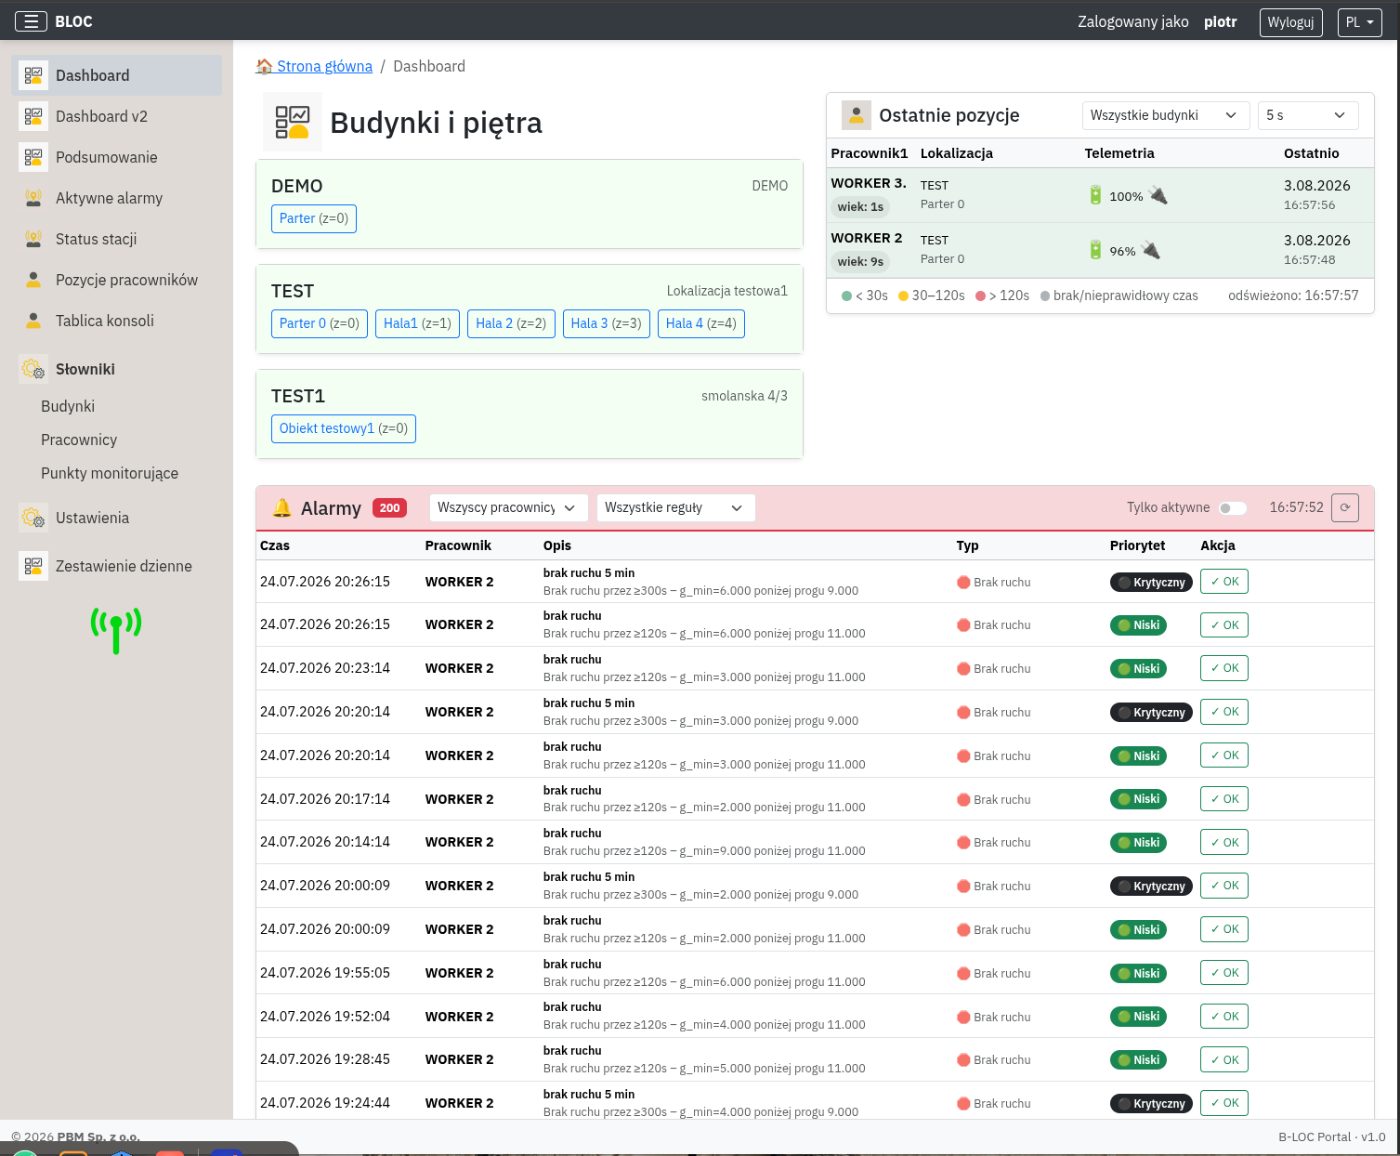The width and height of the screenshot is (1400, 1156).
Task: Open the Wszyscy pracownicy filter dropdown
Action: pos(508,508)
